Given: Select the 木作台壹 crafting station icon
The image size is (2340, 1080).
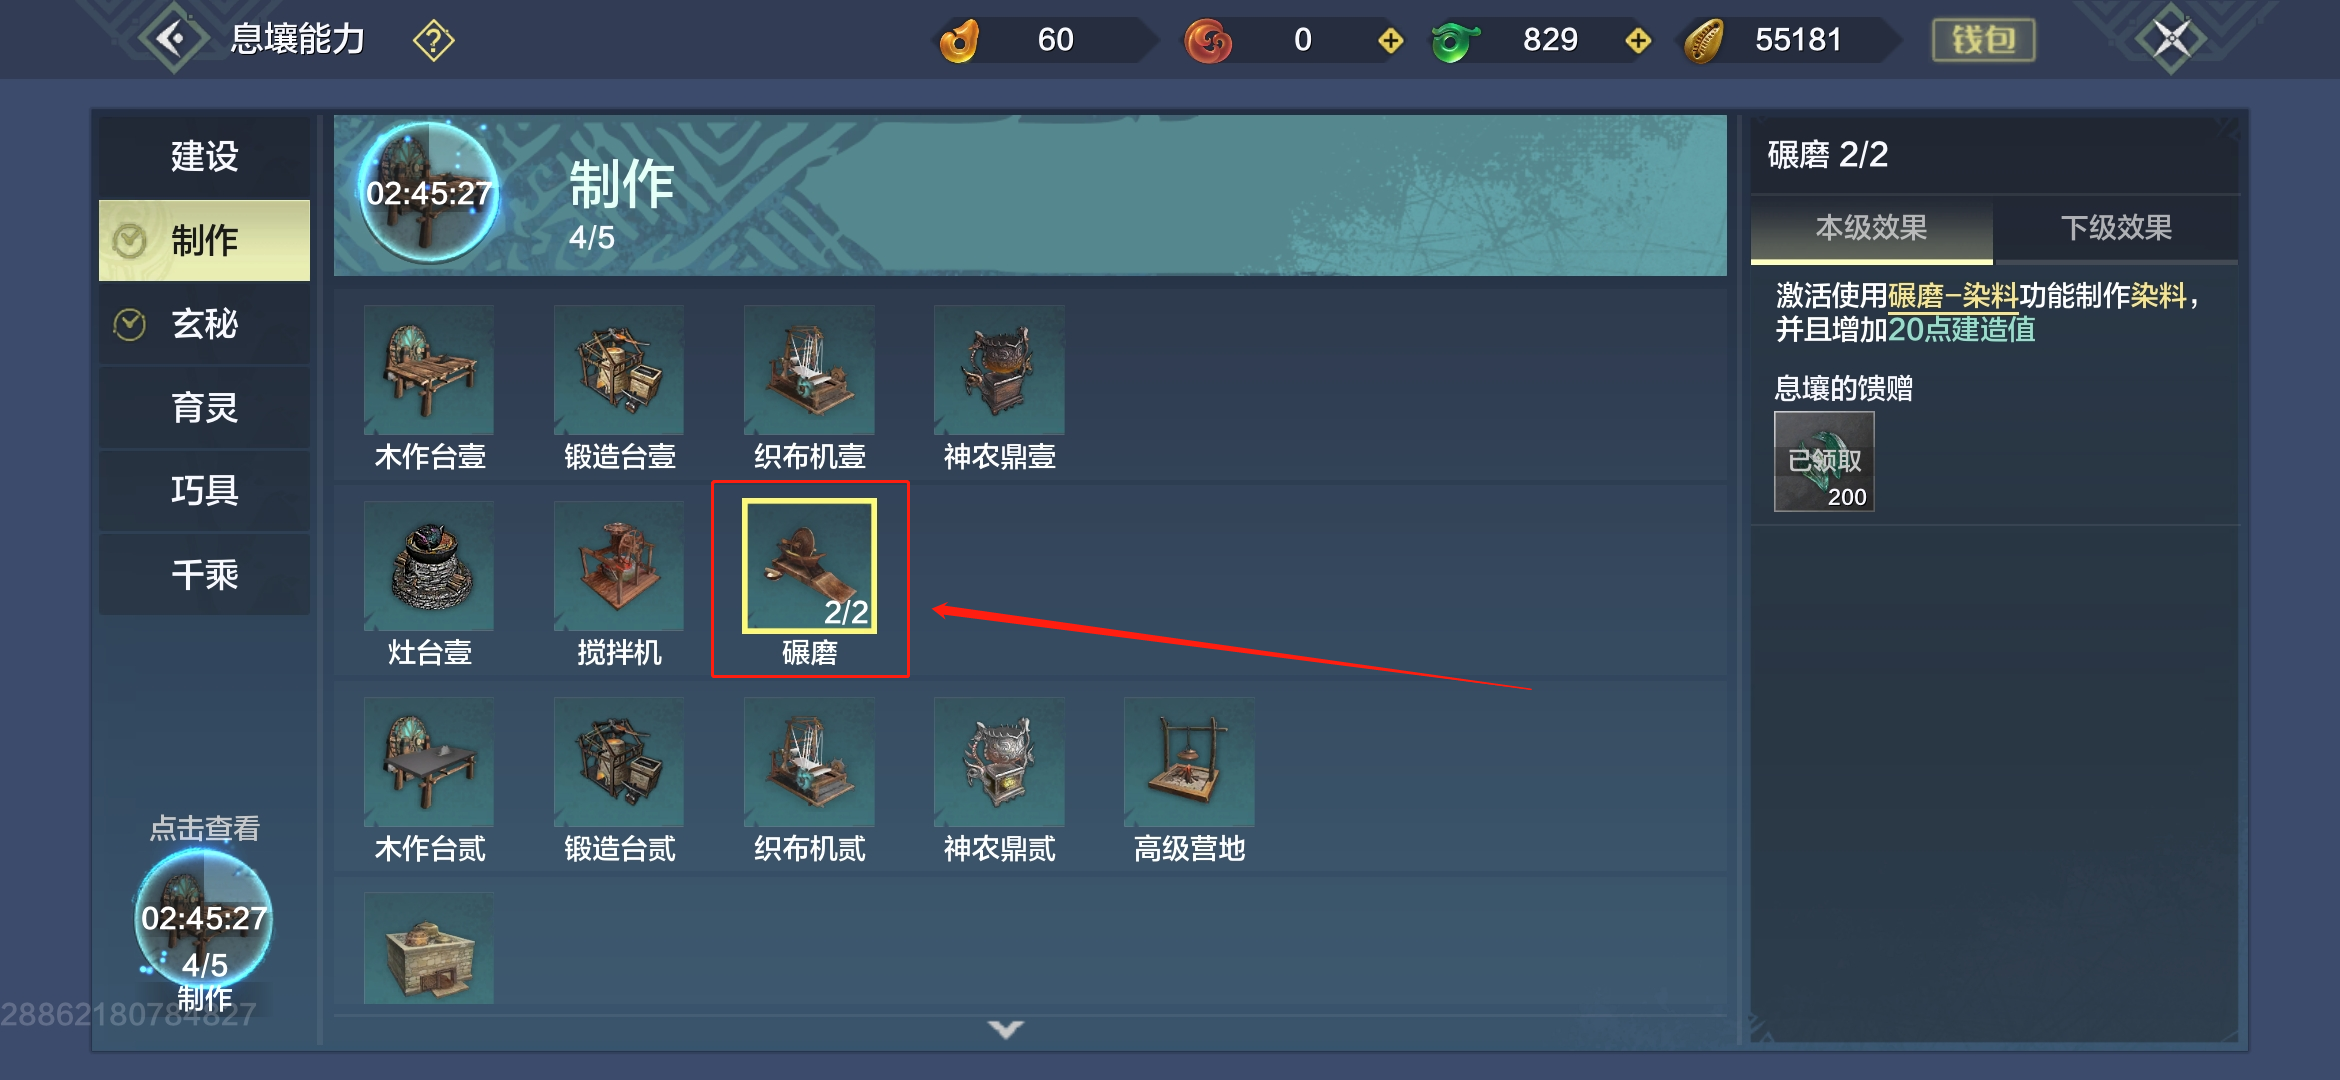Looking at the screenshot, I should click(429, 369).
